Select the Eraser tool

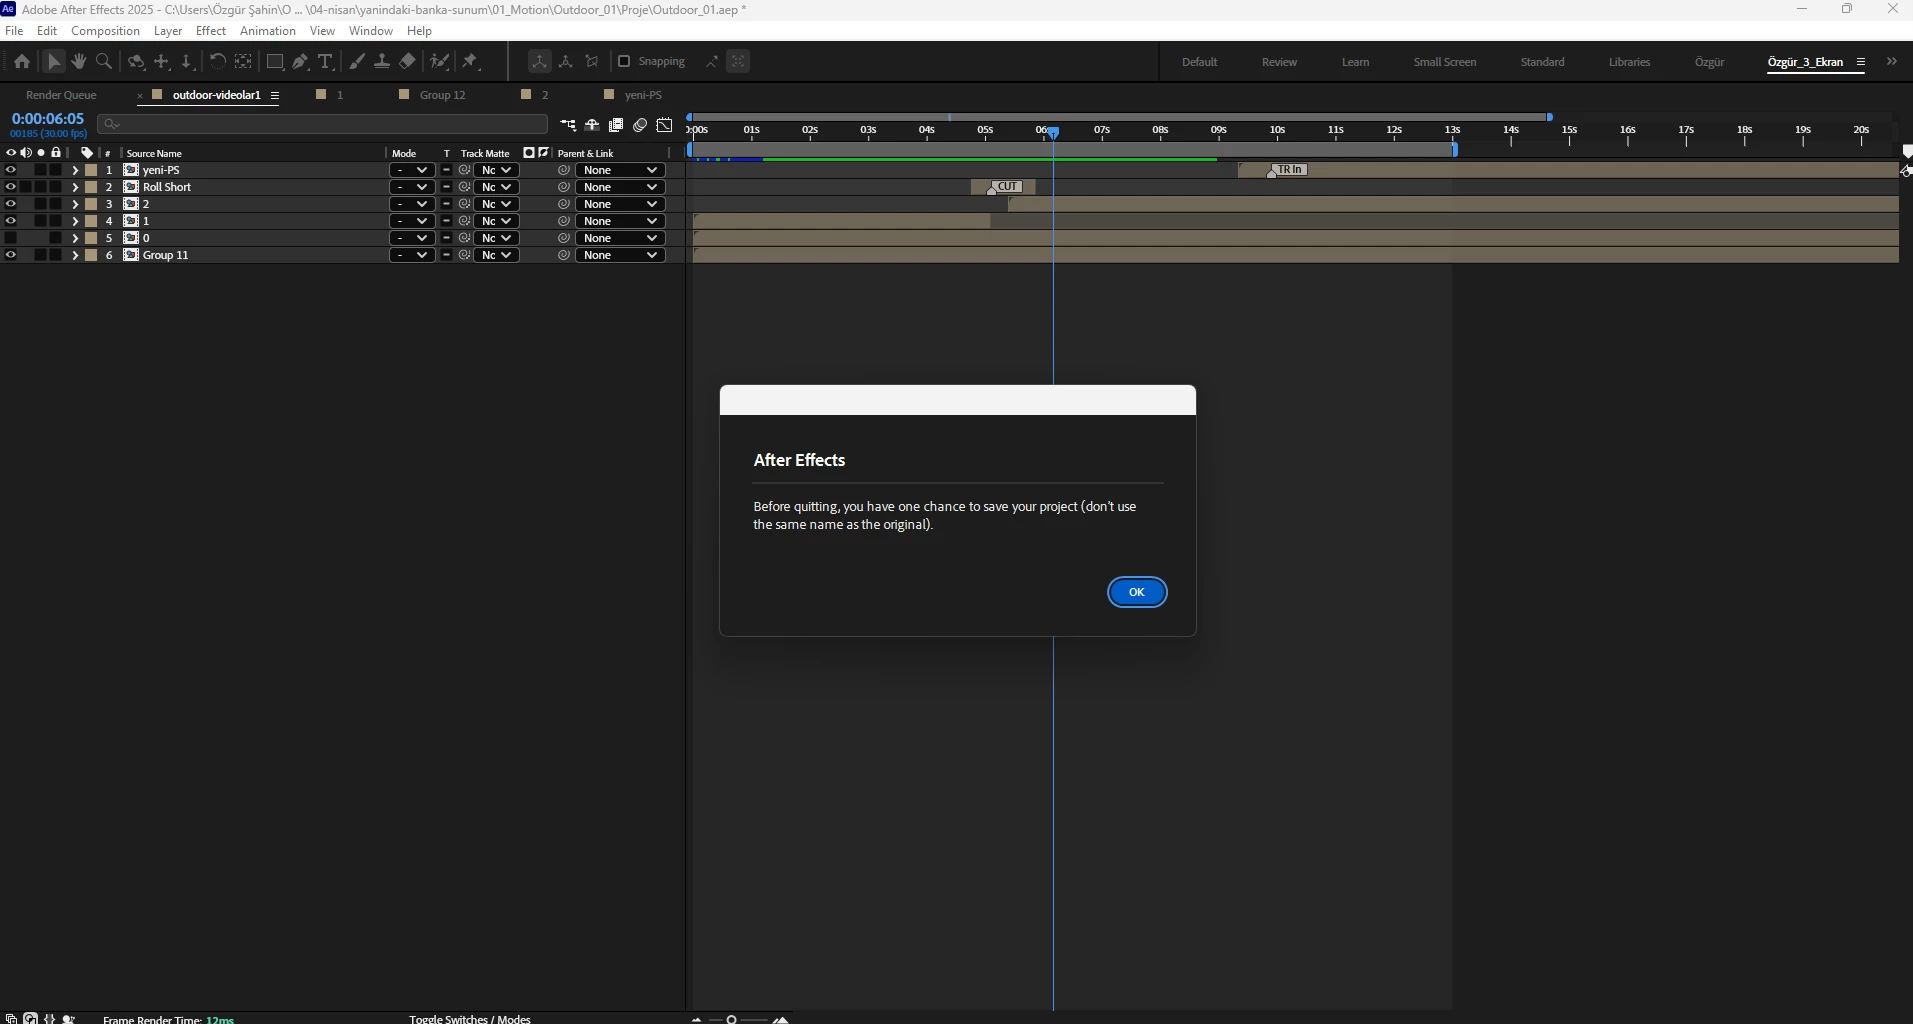[407, 62]
